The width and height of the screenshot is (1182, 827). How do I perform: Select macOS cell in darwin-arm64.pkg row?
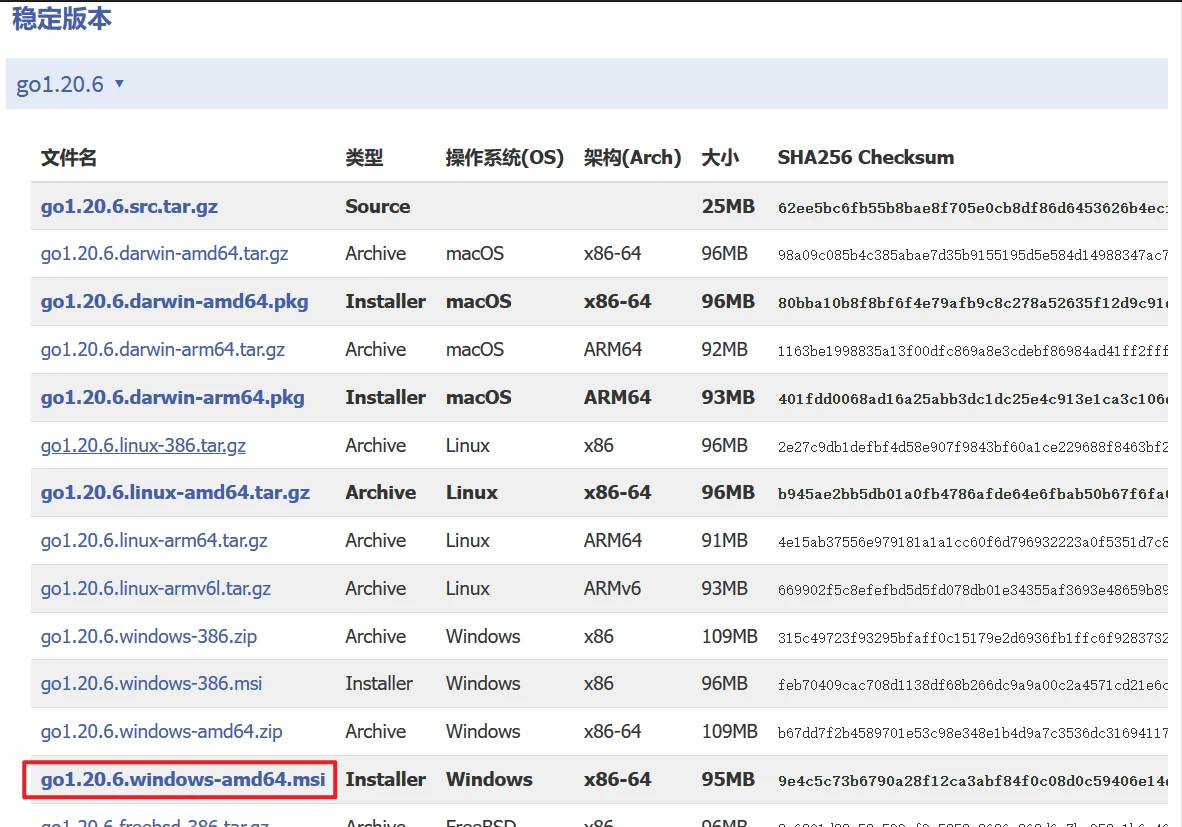479,397
